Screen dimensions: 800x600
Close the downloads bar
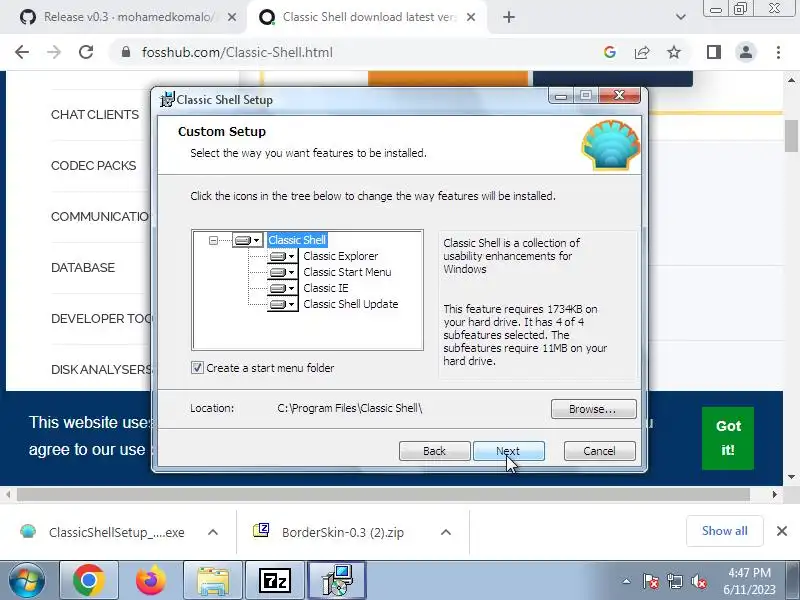tap(782, 531)
